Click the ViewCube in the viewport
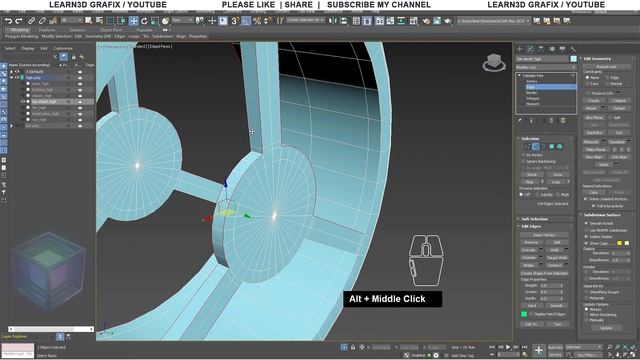 (x=494, y=62)
